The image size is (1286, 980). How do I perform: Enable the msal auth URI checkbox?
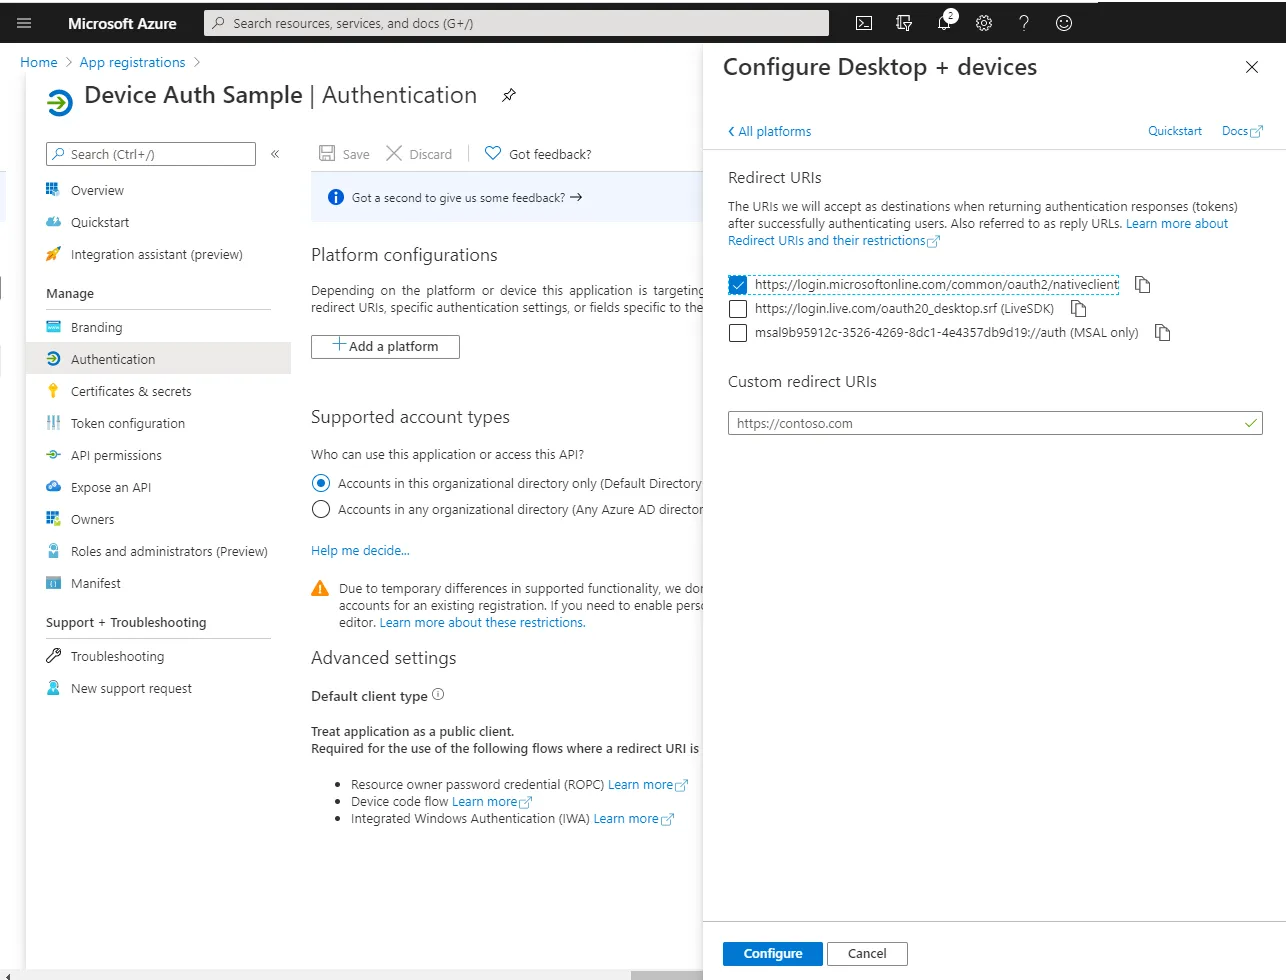coord(738,333)
